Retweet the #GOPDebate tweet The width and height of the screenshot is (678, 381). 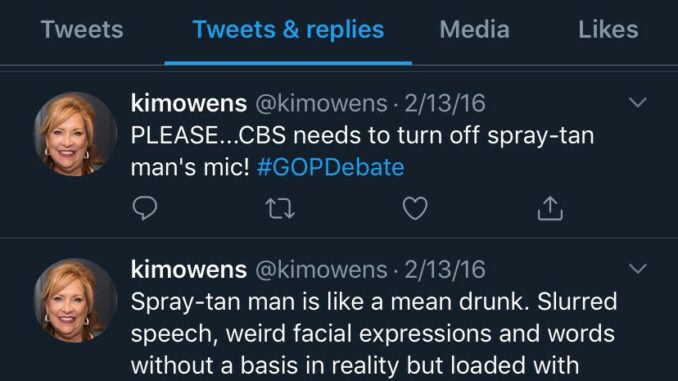coord(280,208)
